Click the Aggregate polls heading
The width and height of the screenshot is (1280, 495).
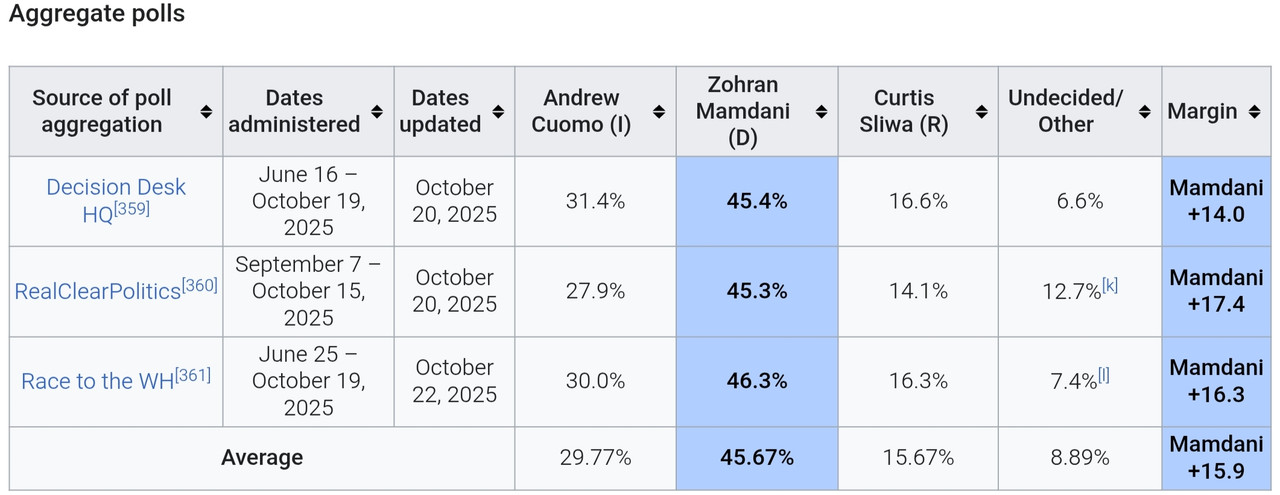coord(97,14)
